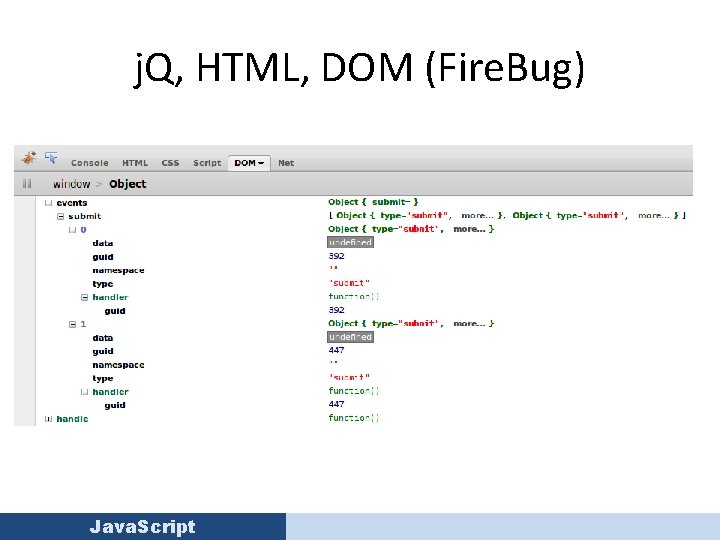This screenshot has width=720, height=540.
Task: Open the CSS tab
Action: (170, 163)
